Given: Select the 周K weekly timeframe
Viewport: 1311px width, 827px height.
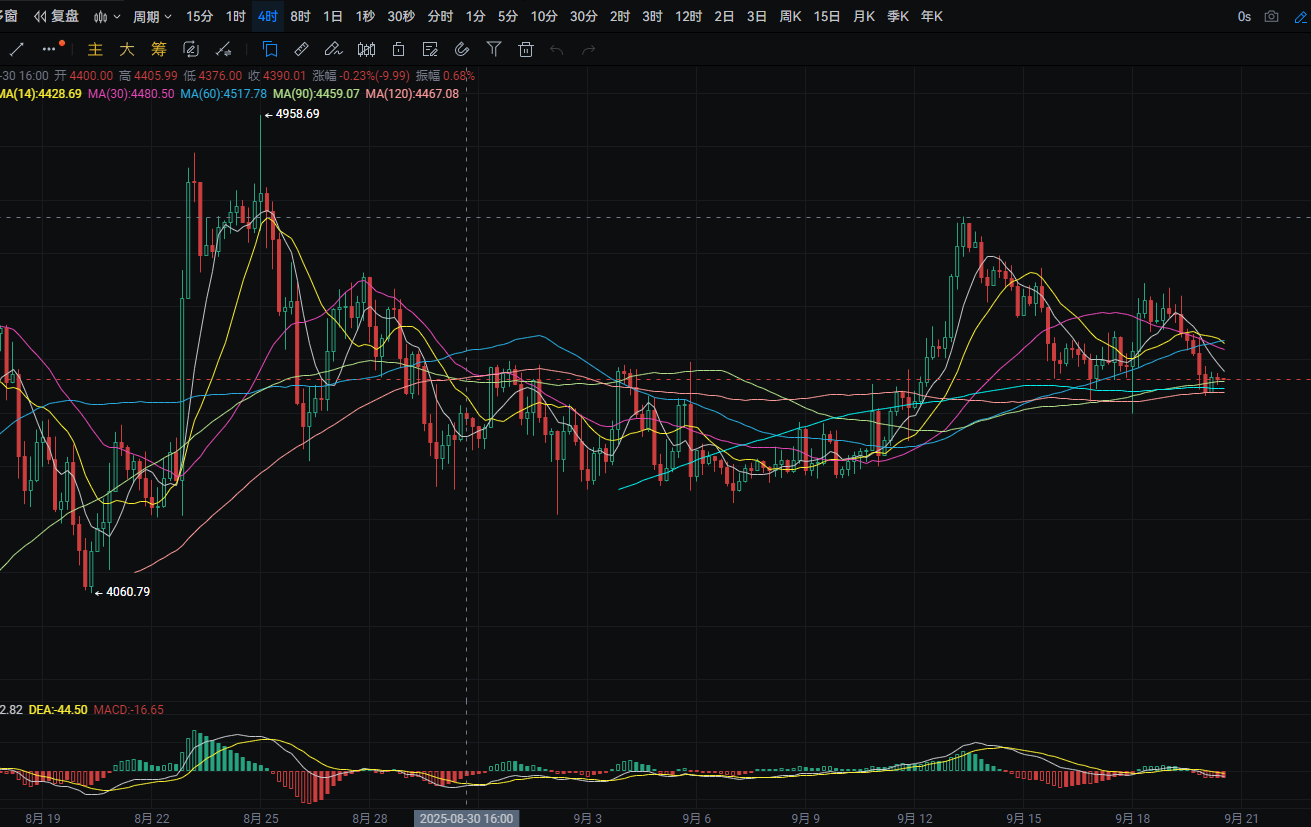Looking at the screenshot, I should [x=790, y=16].
